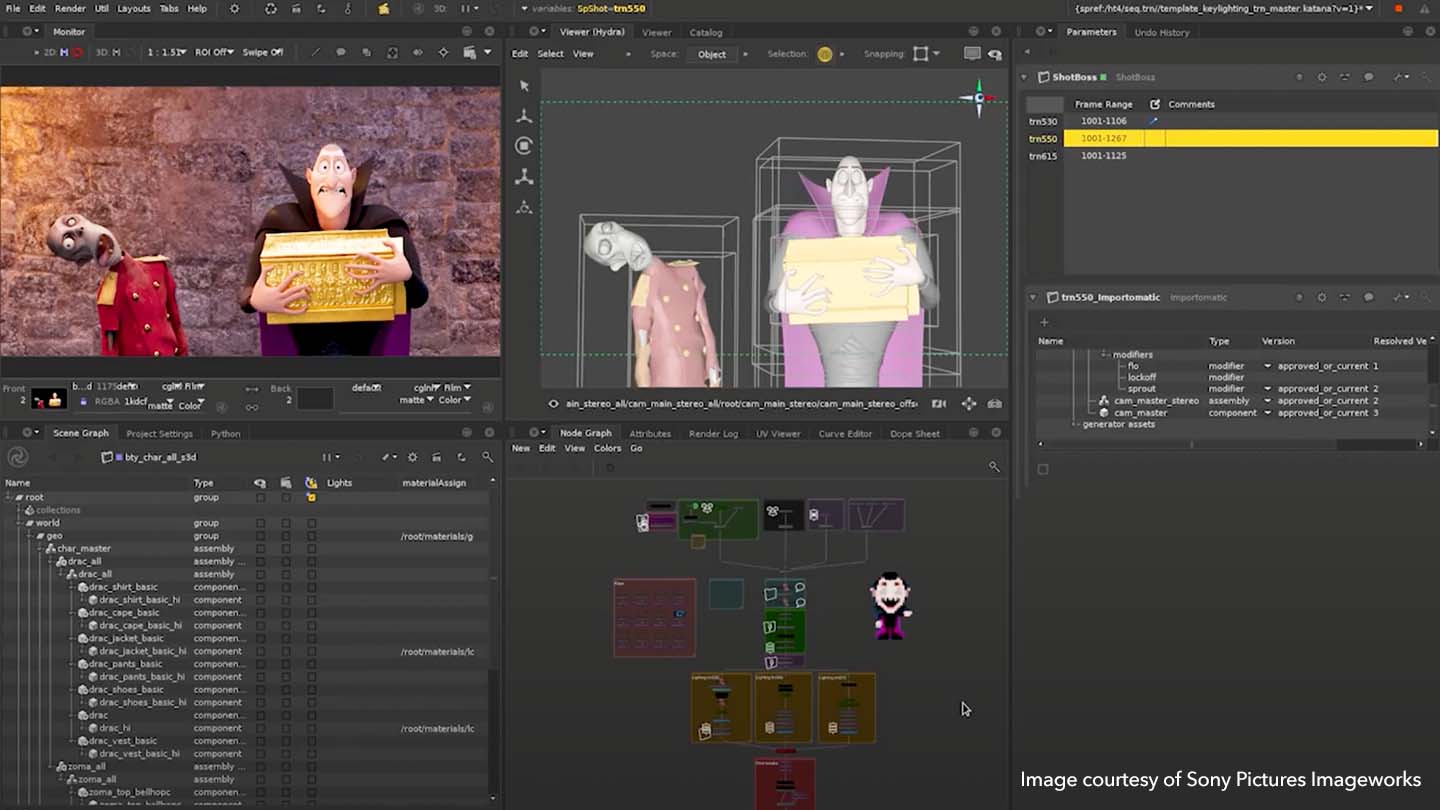Click the swap Front/Back arrows icon

(x=252, y=388)
